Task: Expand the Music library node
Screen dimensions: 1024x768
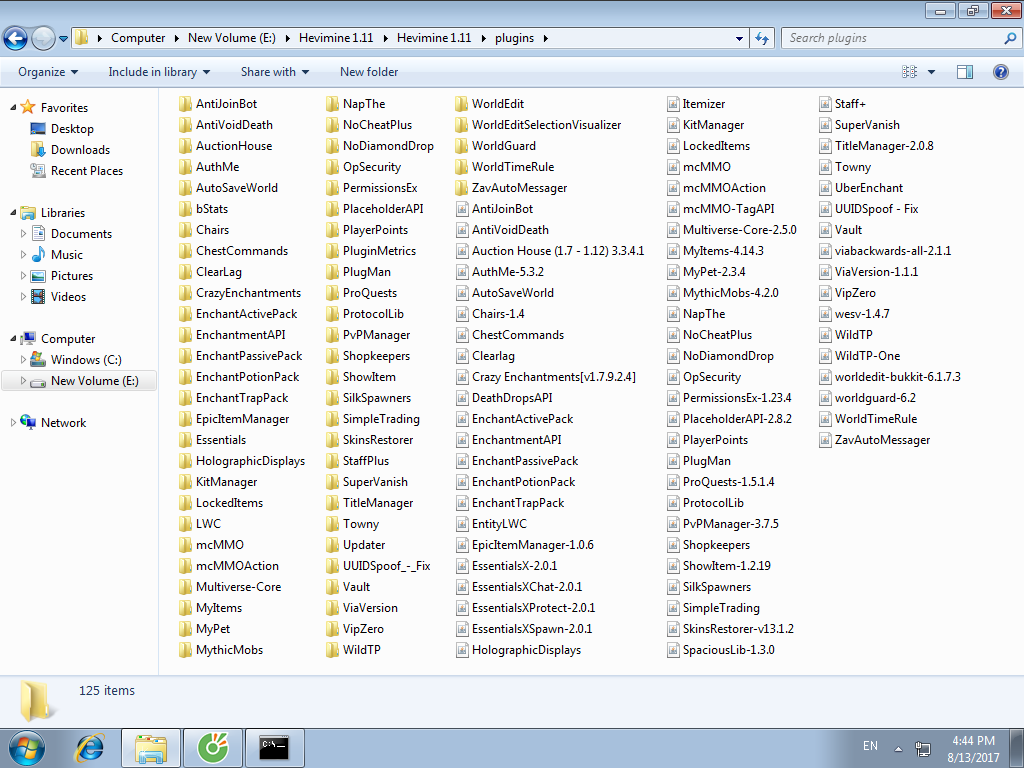Action: click(x=24, y=255)
